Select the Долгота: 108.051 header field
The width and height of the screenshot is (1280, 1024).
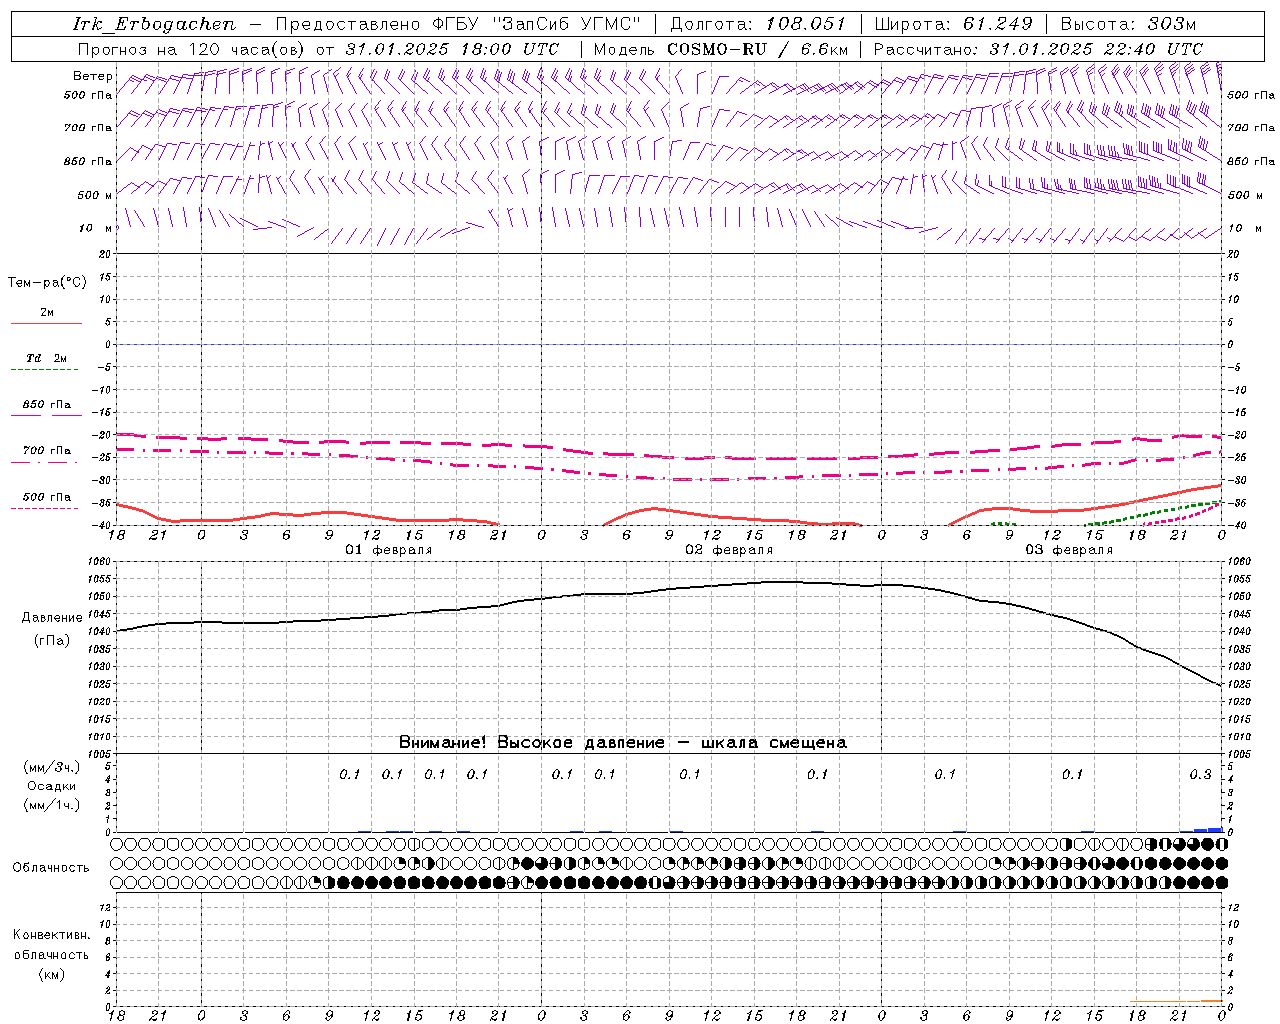[757, 24]
